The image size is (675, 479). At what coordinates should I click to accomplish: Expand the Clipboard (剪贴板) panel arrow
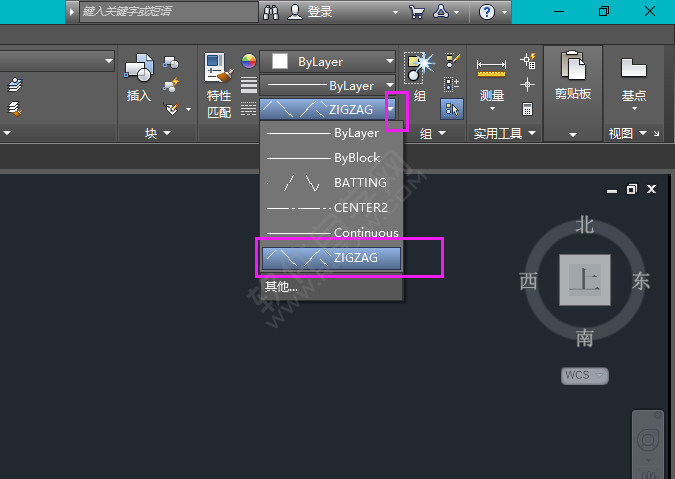(573, 135)
